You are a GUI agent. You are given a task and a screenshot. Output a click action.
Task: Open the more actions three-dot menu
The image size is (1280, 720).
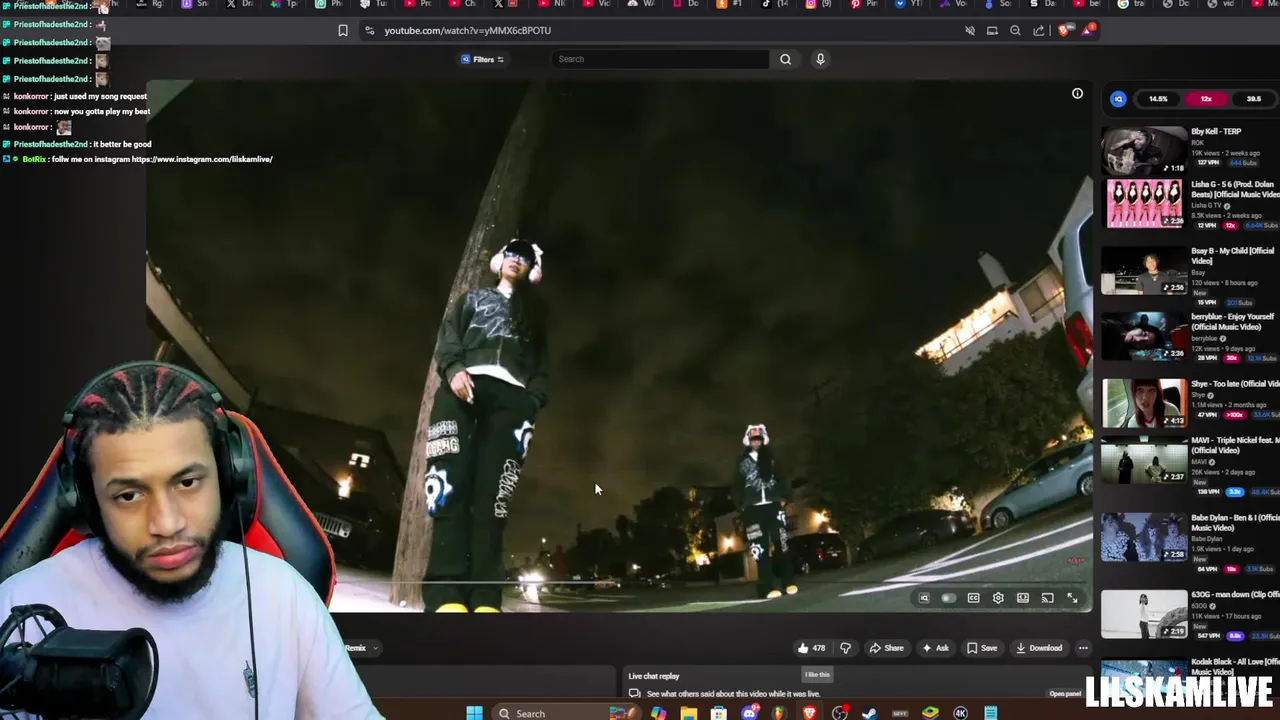[x=1083, y=648]
